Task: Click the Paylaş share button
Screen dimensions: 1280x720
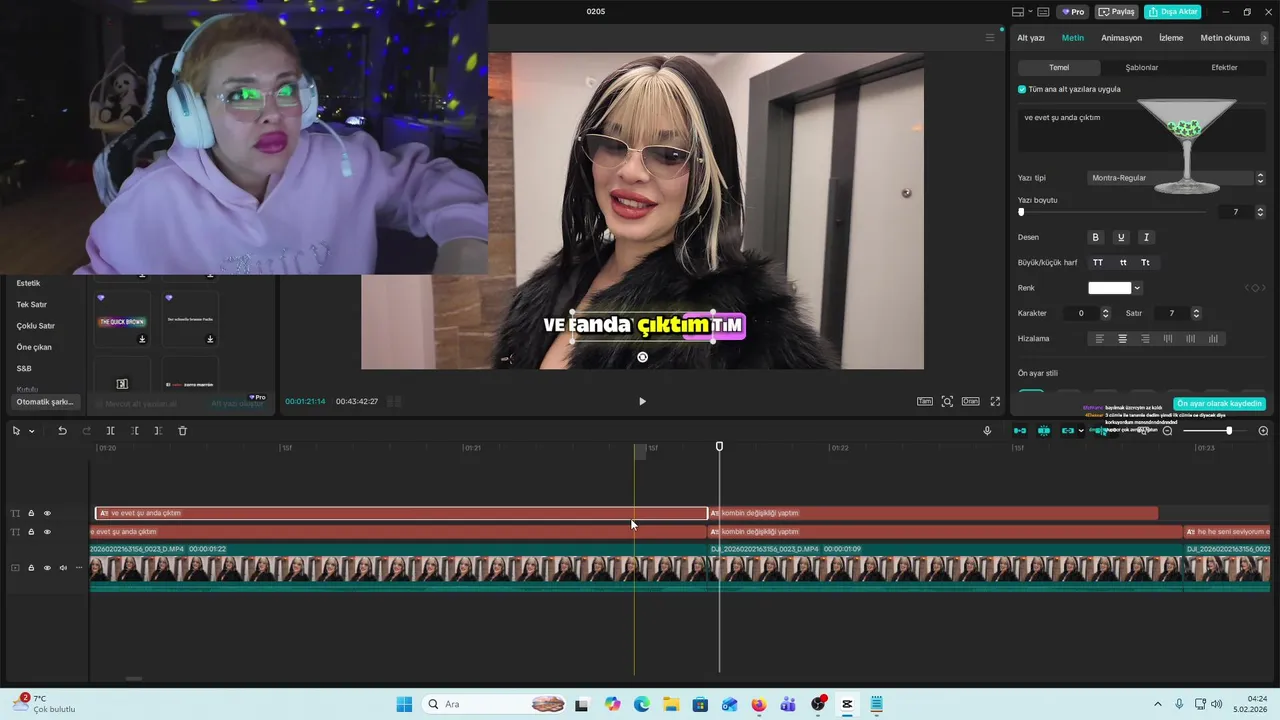Action: click(x=1117, y=12)
